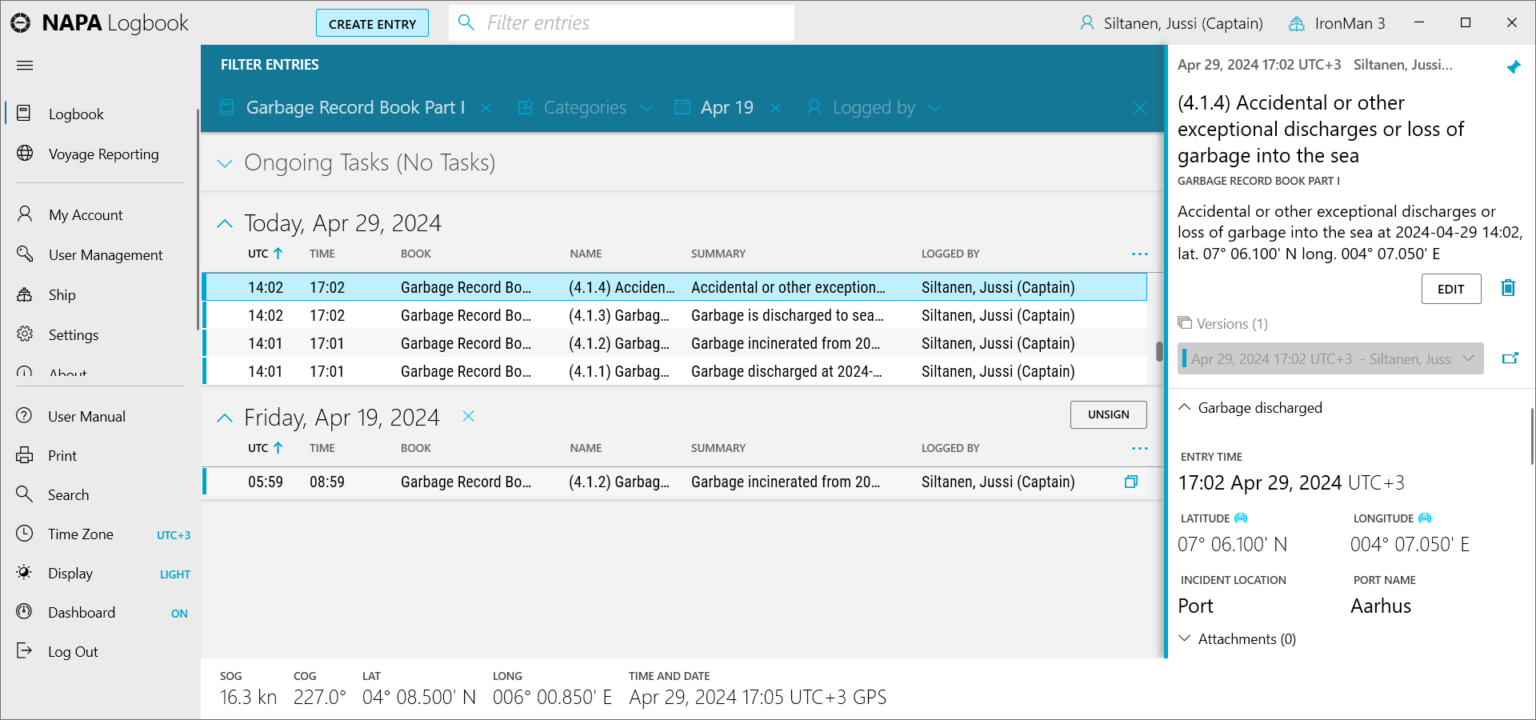The height and width of the screenshot is (720, 1536).
Task: Clear the Friday, Apr 19 date group
Action: 468,416
